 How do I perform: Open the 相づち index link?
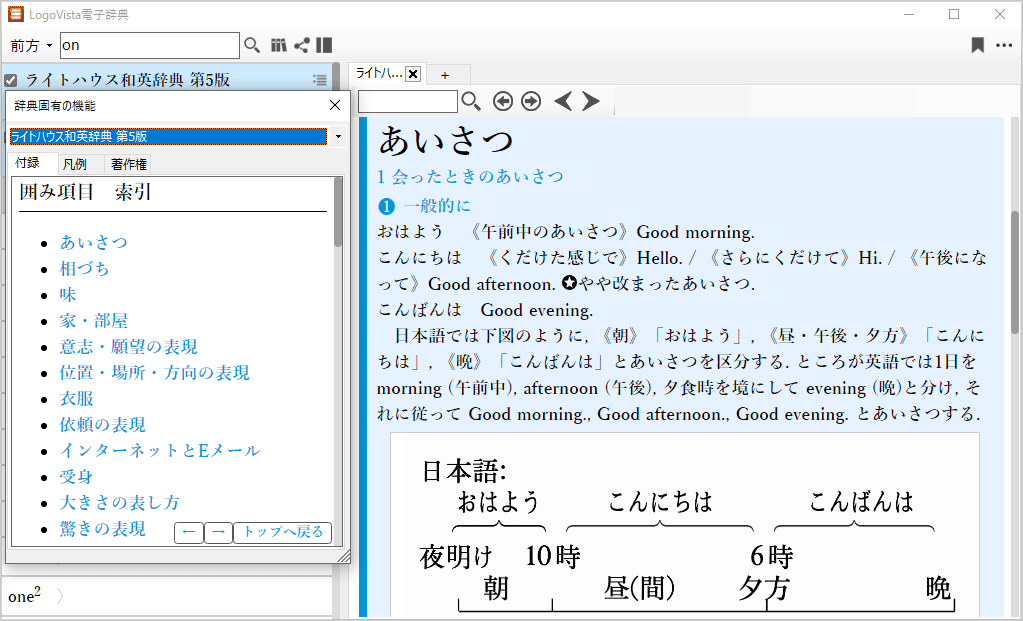pyautogui.click(x=85, y=269)
